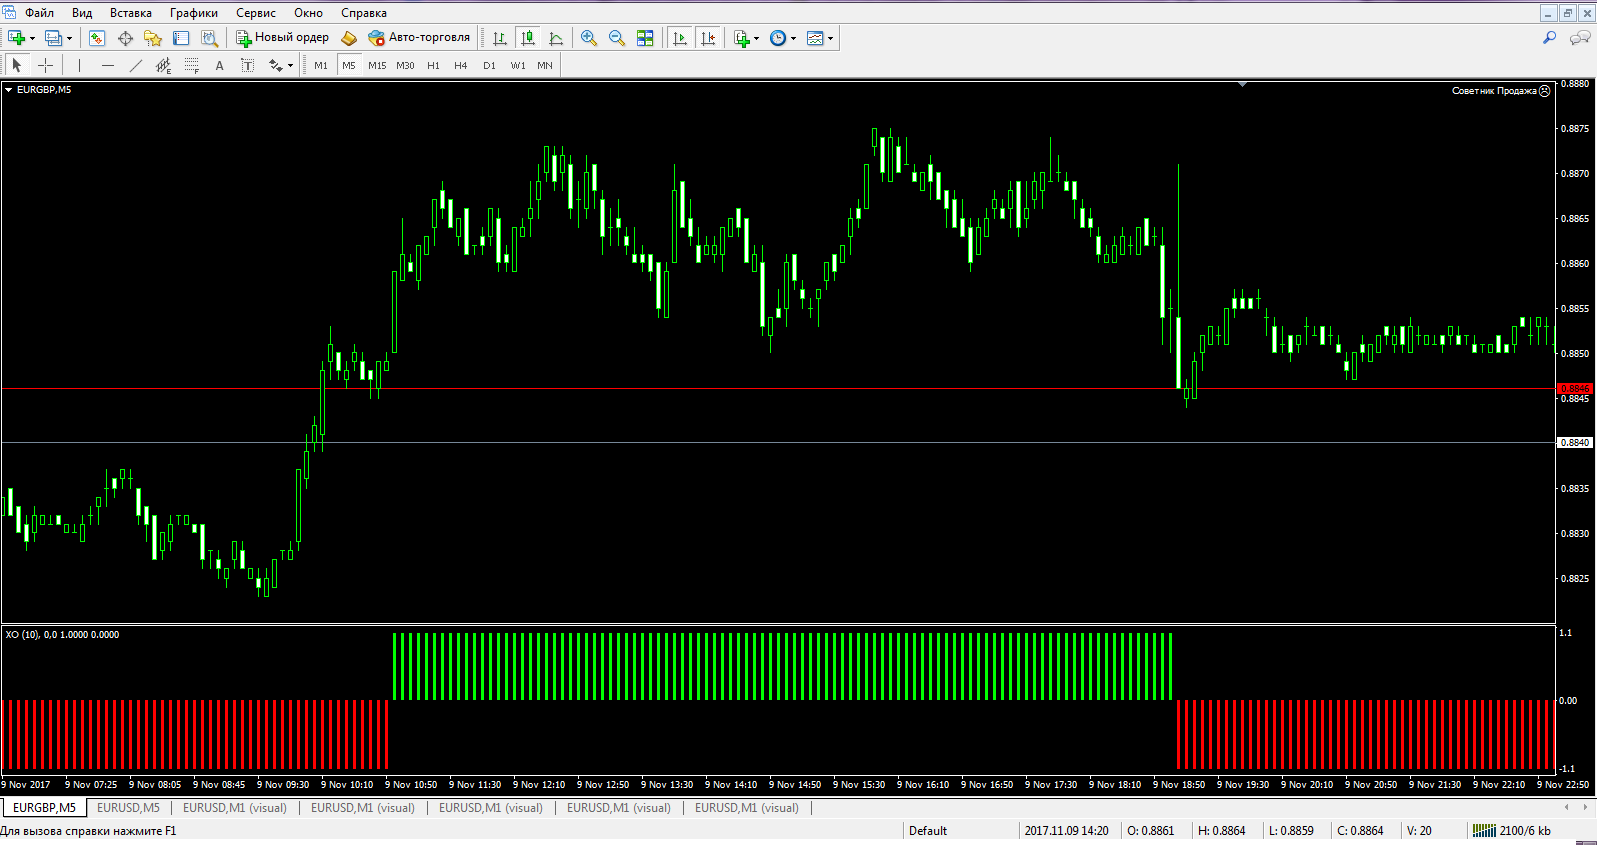Switch to M30 timeframe

pos(405,65)
